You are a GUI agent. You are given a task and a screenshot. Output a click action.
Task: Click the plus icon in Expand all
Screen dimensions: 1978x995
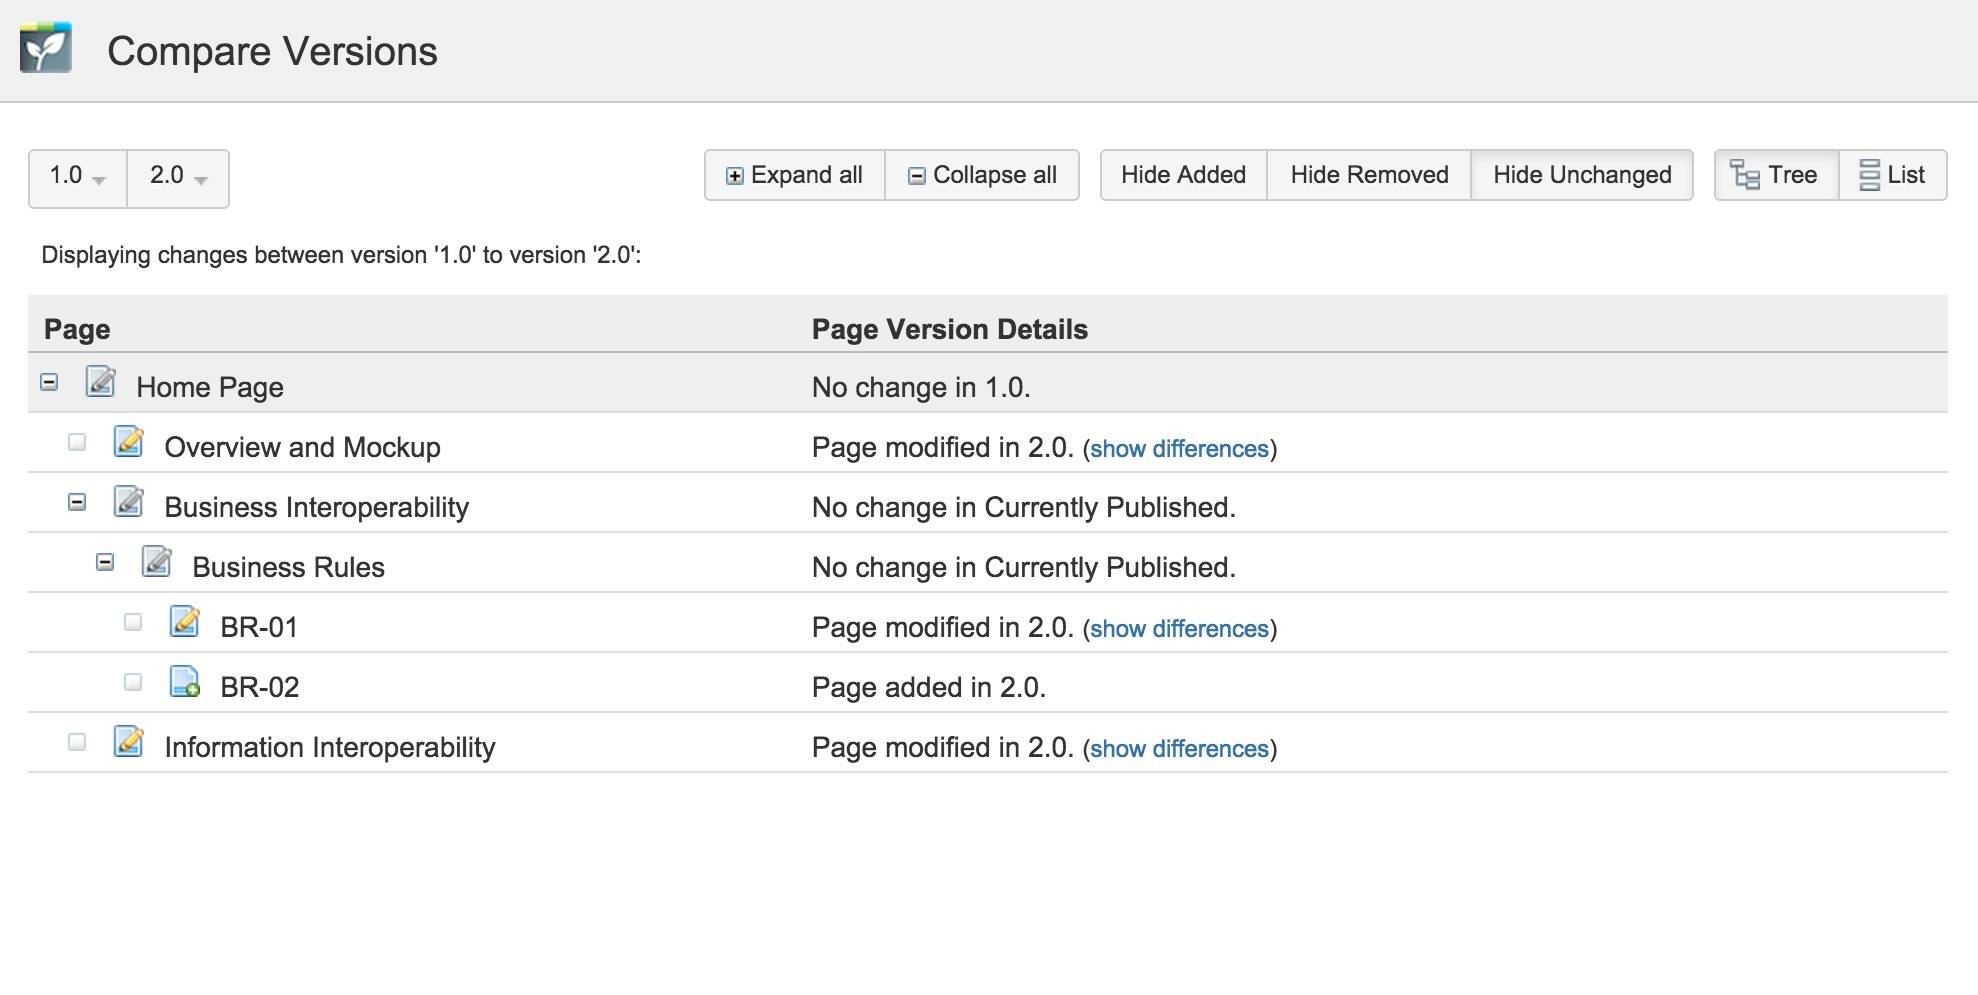[x=735, y=176]
